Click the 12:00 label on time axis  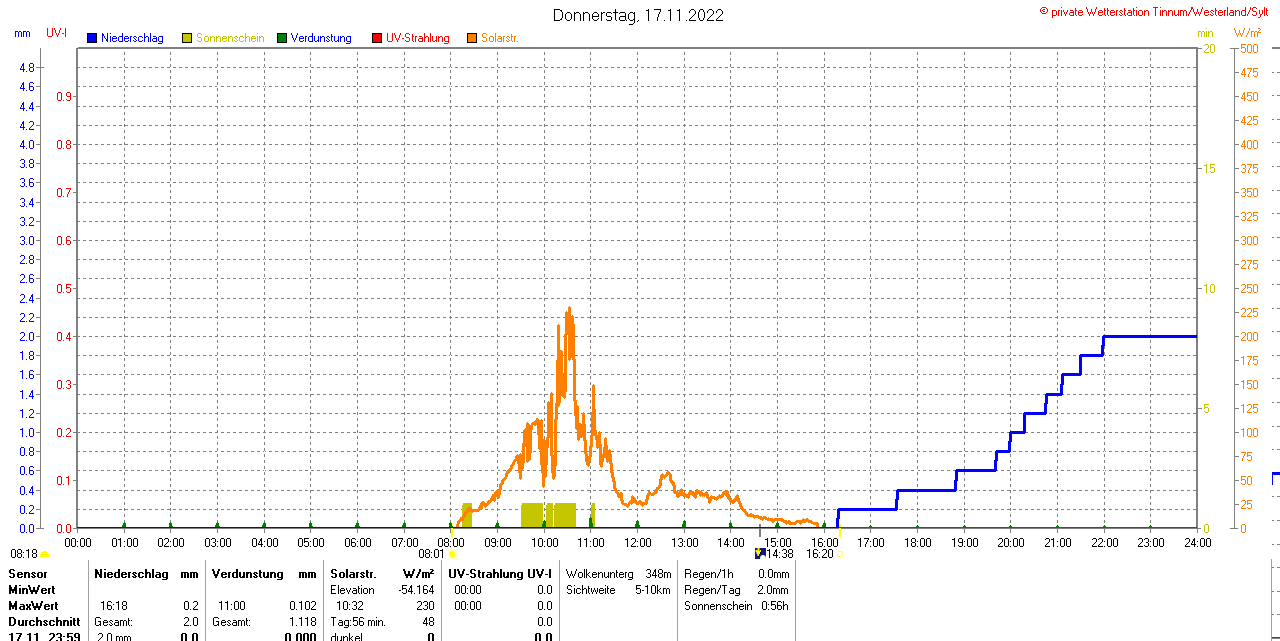[638, 543]
